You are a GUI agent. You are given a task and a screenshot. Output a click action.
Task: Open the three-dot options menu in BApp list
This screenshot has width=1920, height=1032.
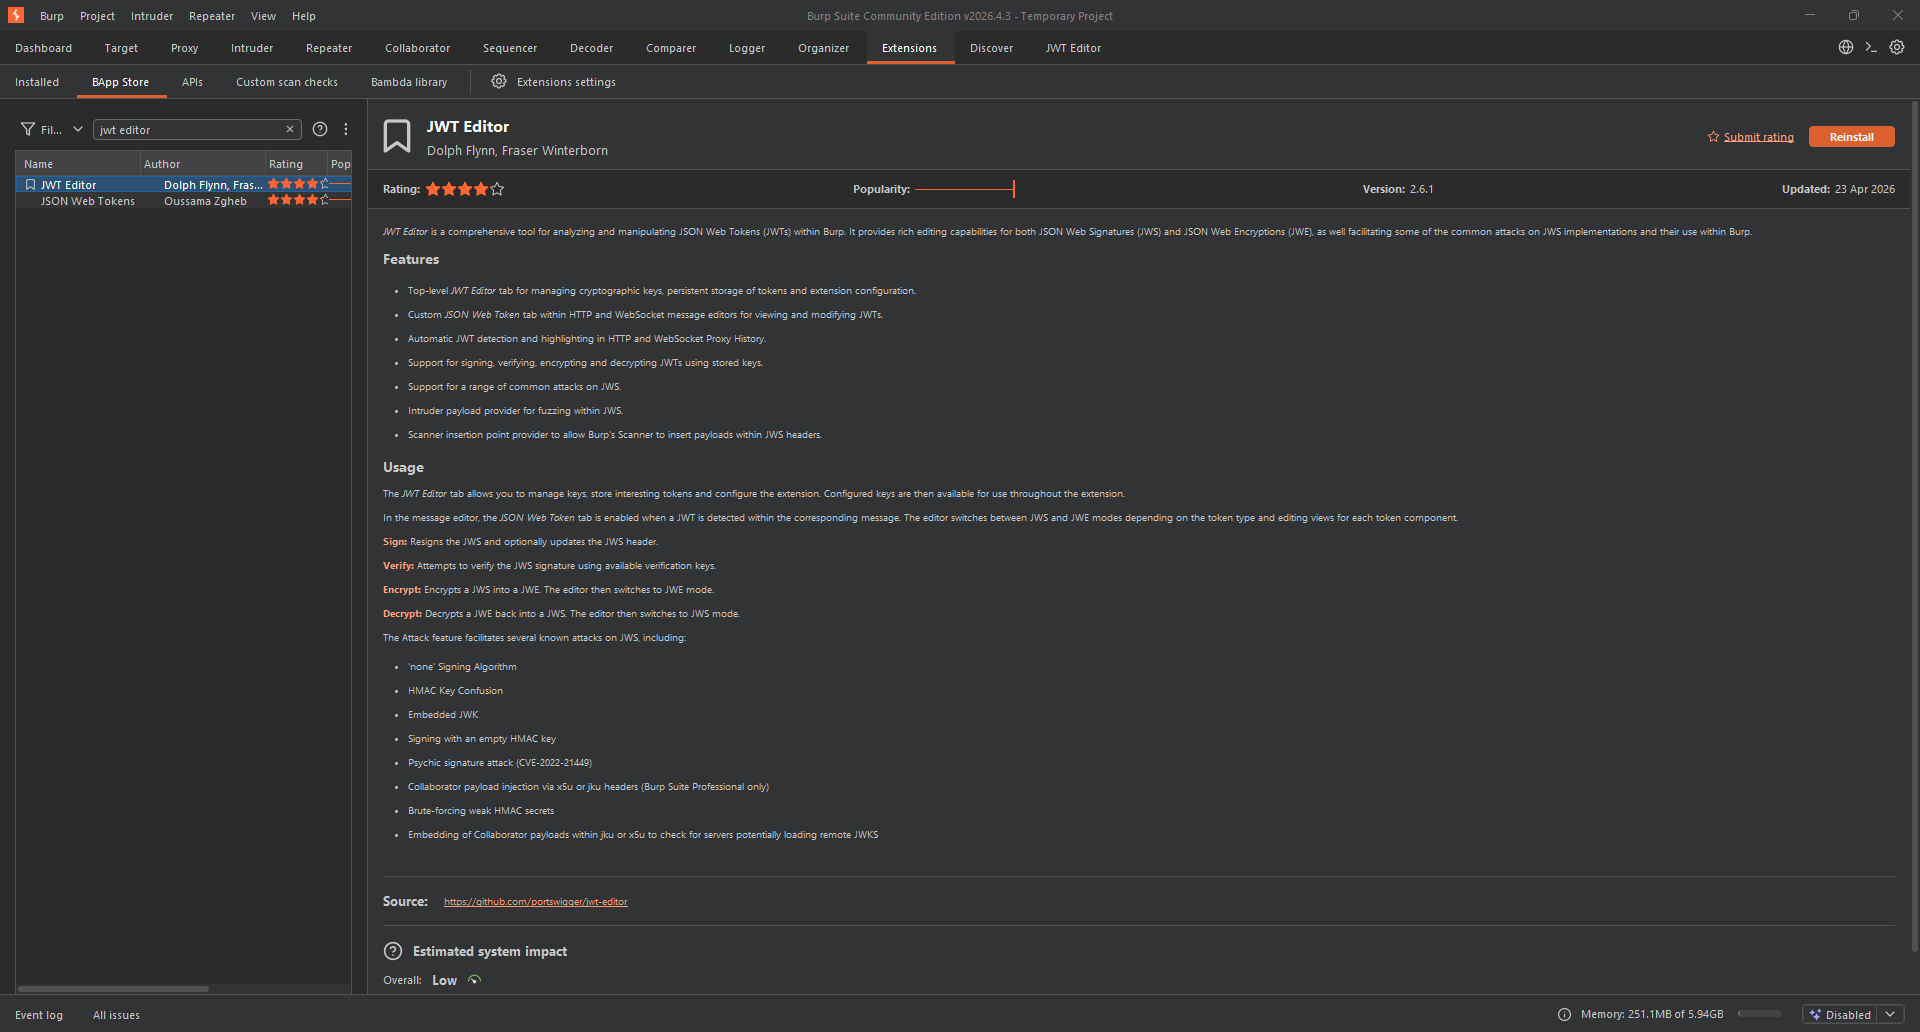(x=346, y=129)
